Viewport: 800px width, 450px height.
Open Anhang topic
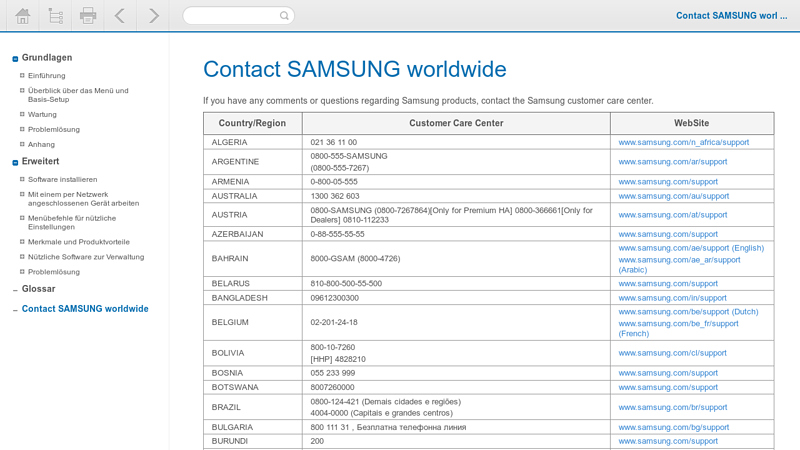click(41, 144)
